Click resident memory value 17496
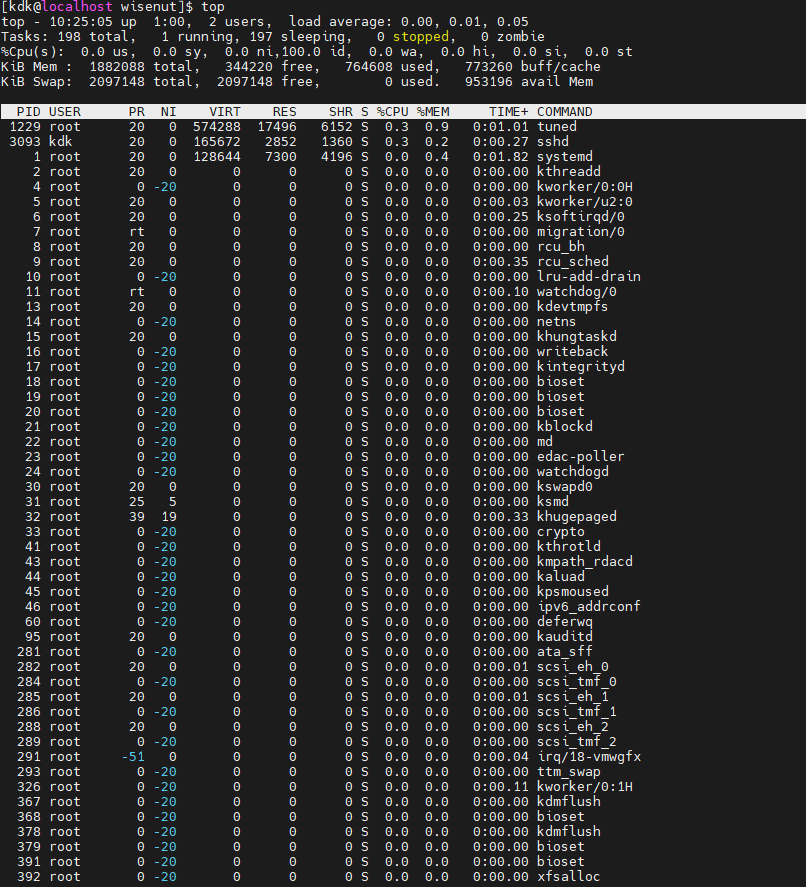 [x=277, y=127]
